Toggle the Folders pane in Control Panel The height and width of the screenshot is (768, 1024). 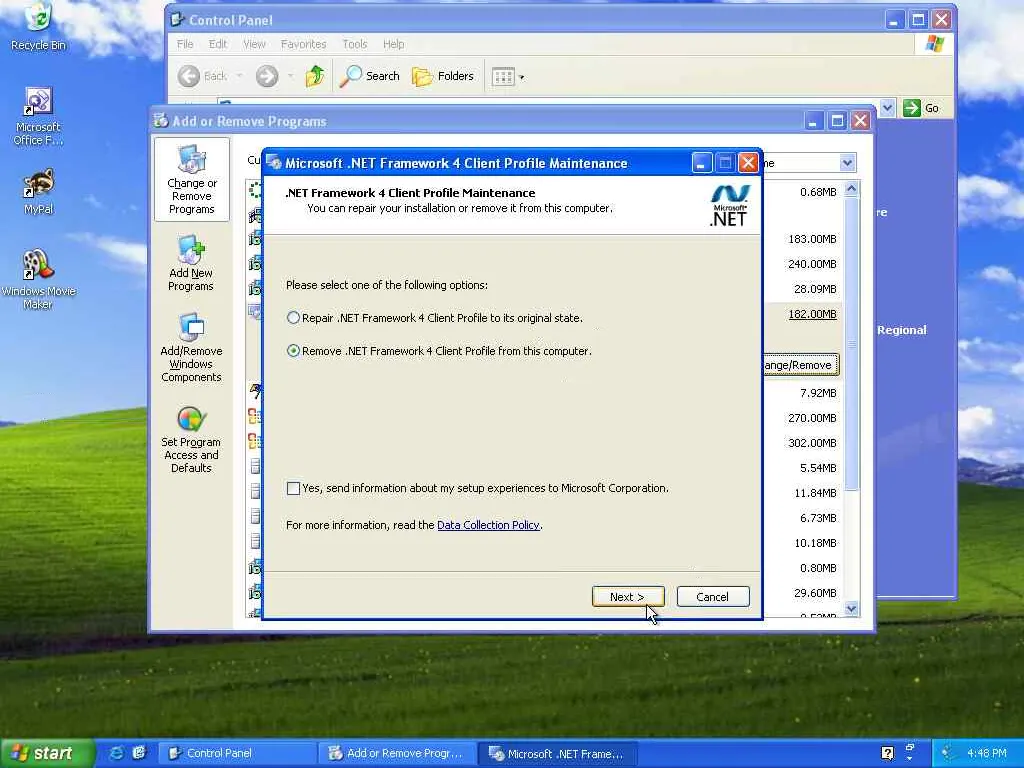tap(443, 76)
